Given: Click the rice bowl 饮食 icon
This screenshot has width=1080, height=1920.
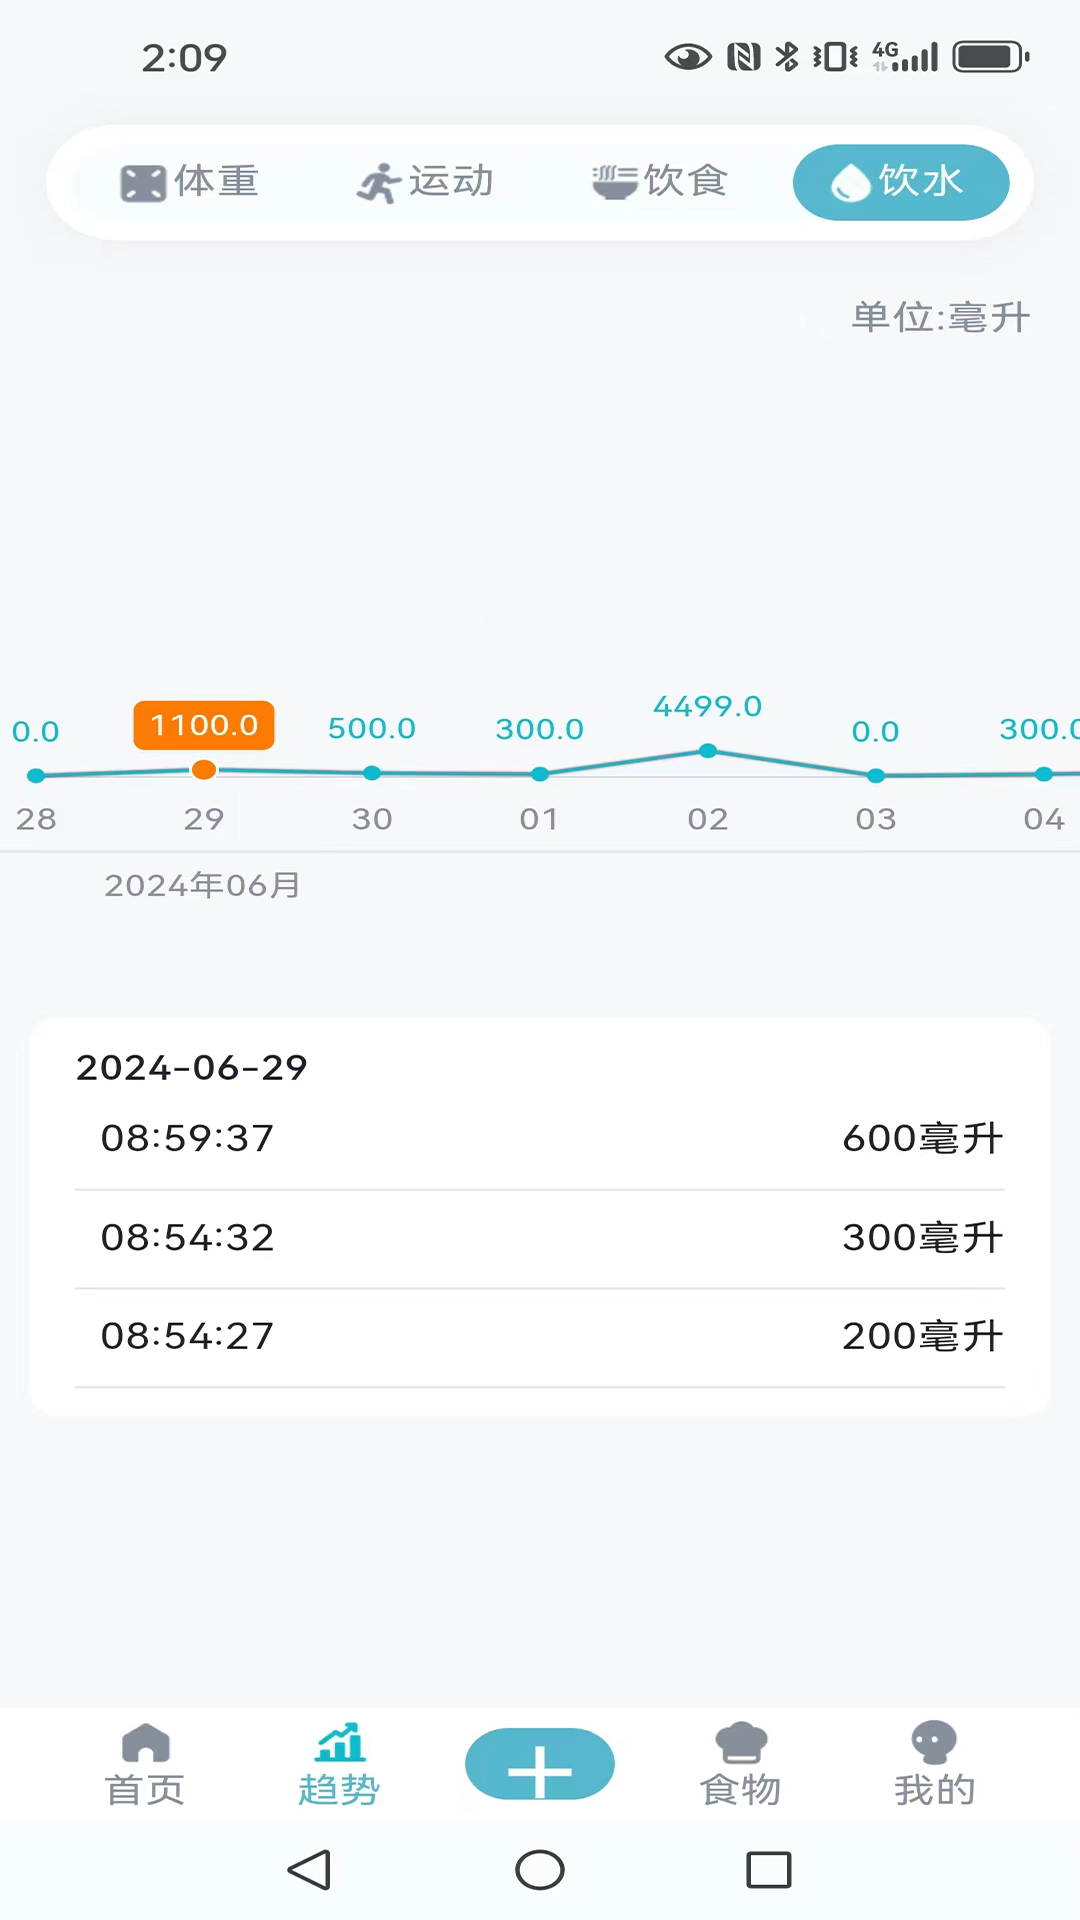Looking at the screenshot, I should 613,182.
